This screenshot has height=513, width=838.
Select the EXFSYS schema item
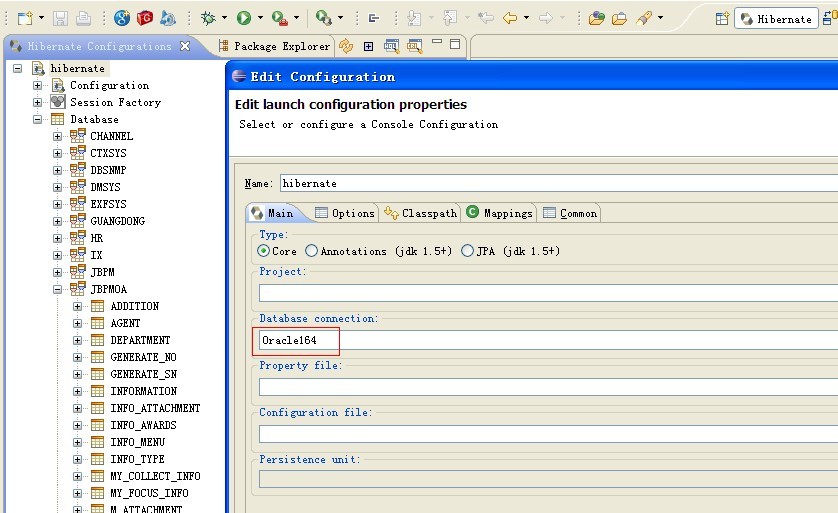108,204
